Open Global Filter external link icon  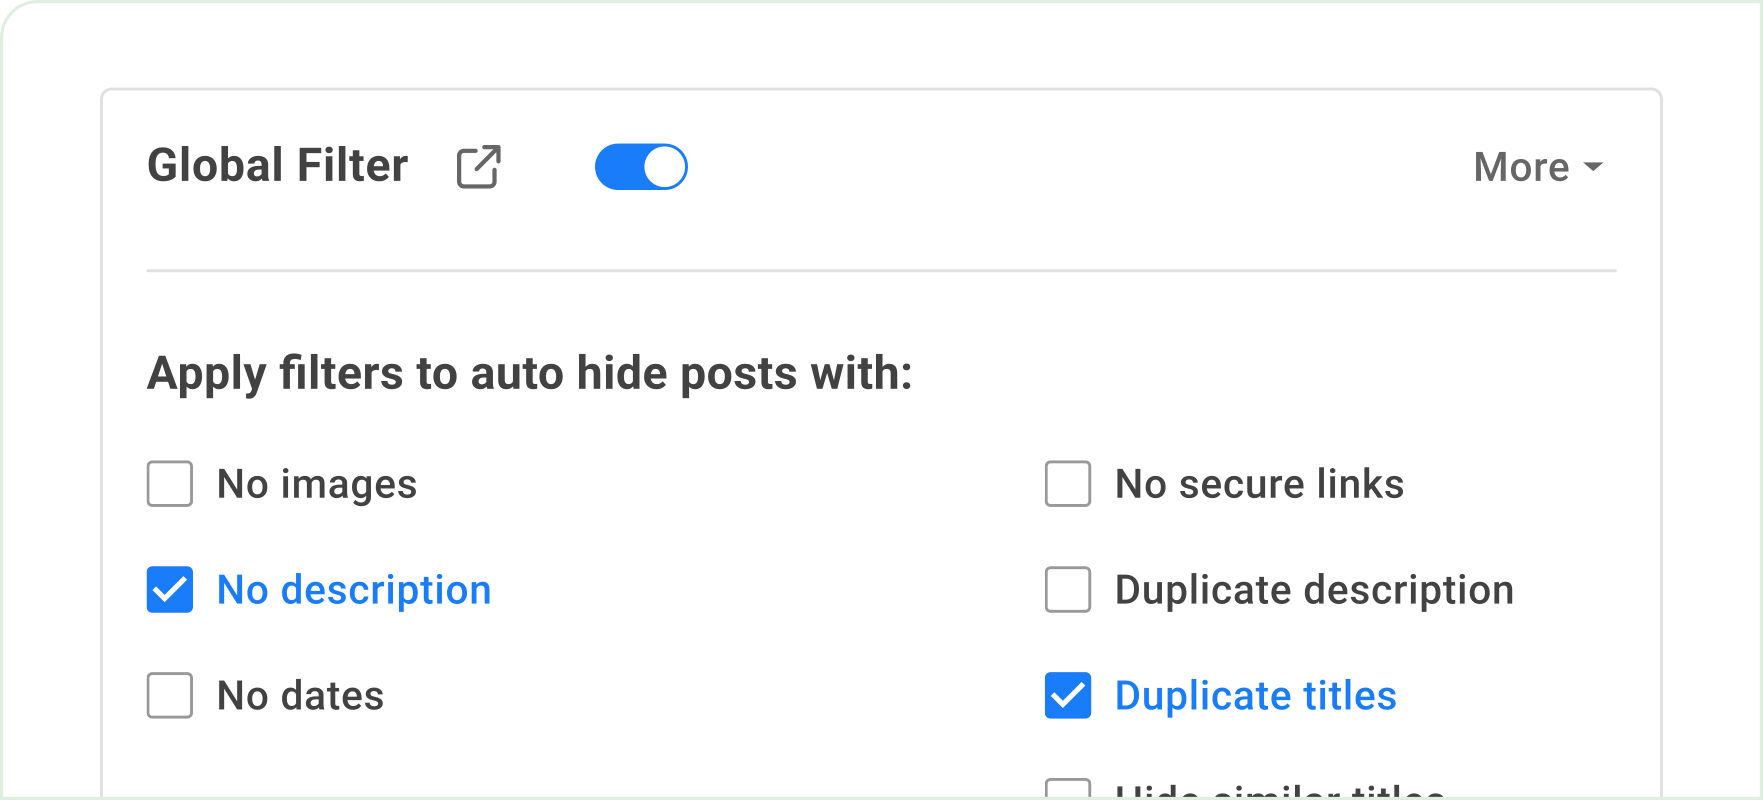pyautogui.click(x=478, y=167)
